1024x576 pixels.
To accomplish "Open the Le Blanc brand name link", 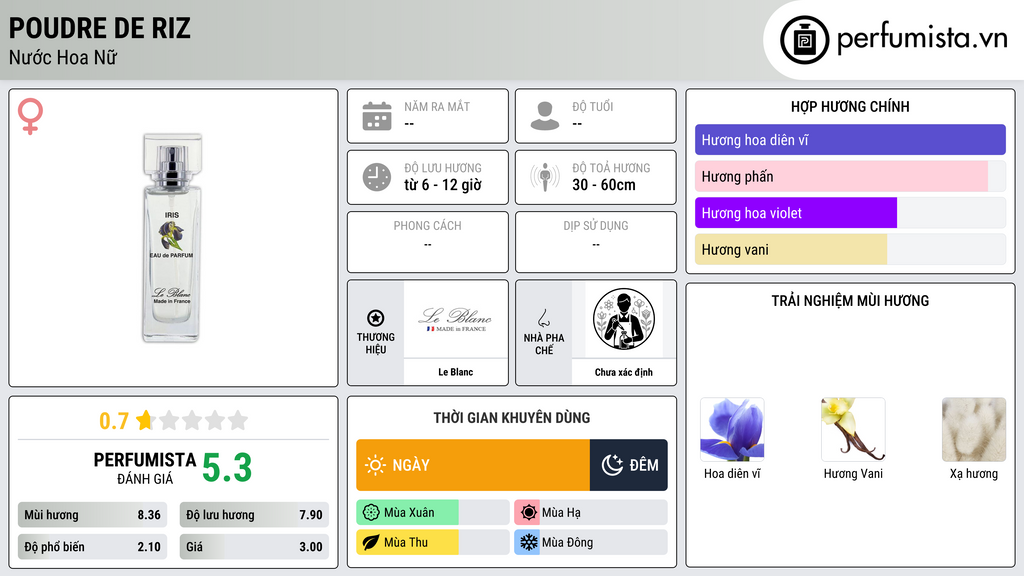I will 455,372.
